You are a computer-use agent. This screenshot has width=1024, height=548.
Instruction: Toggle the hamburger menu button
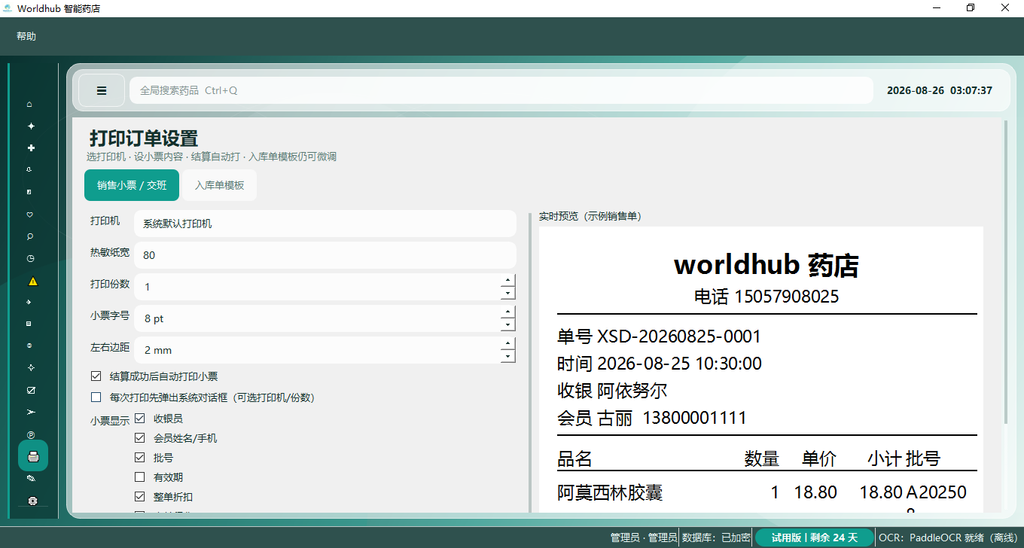pyautogui.click(x=102, y=90)
